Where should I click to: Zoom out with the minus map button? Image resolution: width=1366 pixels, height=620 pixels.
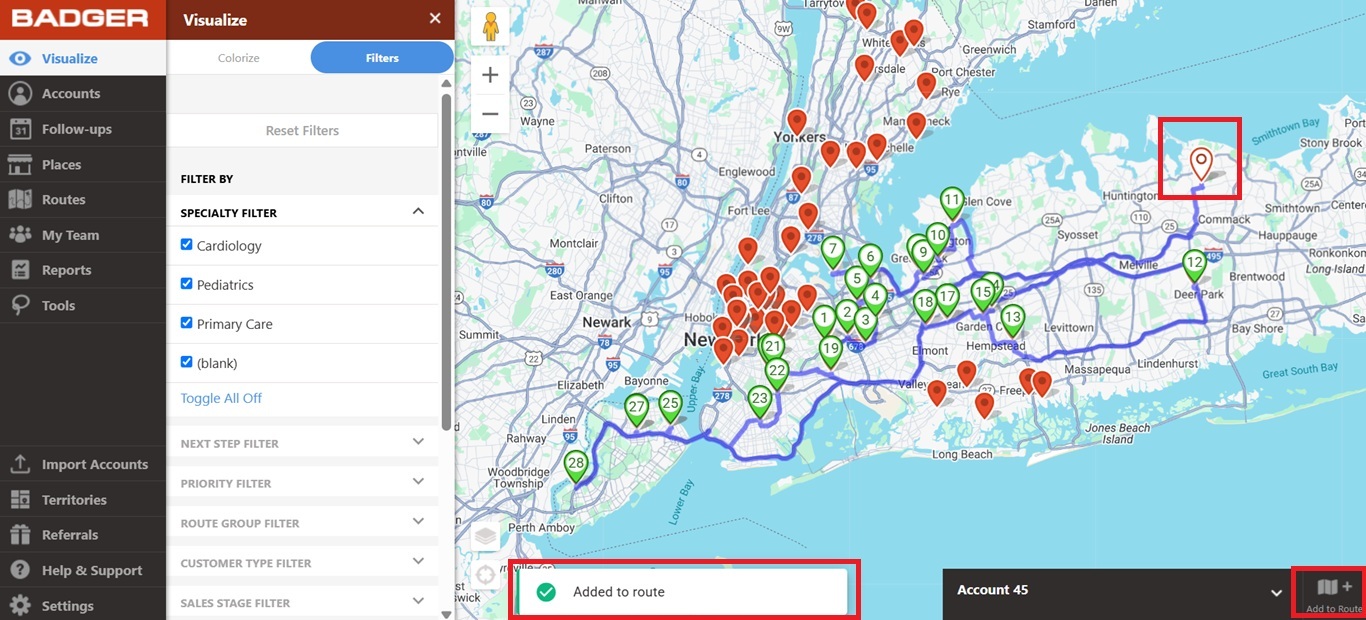pos(490,114)
